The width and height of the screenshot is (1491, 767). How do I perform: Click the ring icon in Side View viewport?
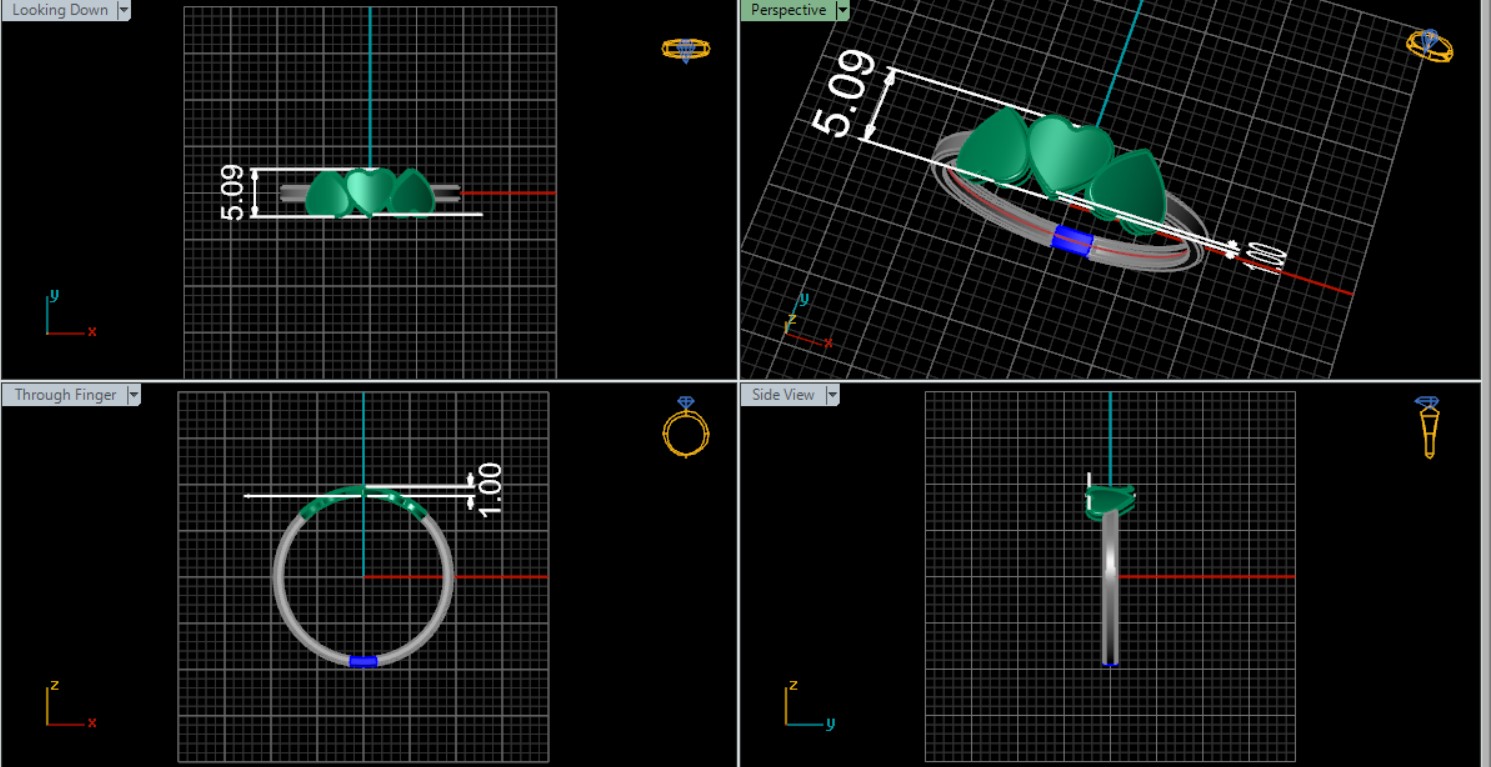point(1428,426)
